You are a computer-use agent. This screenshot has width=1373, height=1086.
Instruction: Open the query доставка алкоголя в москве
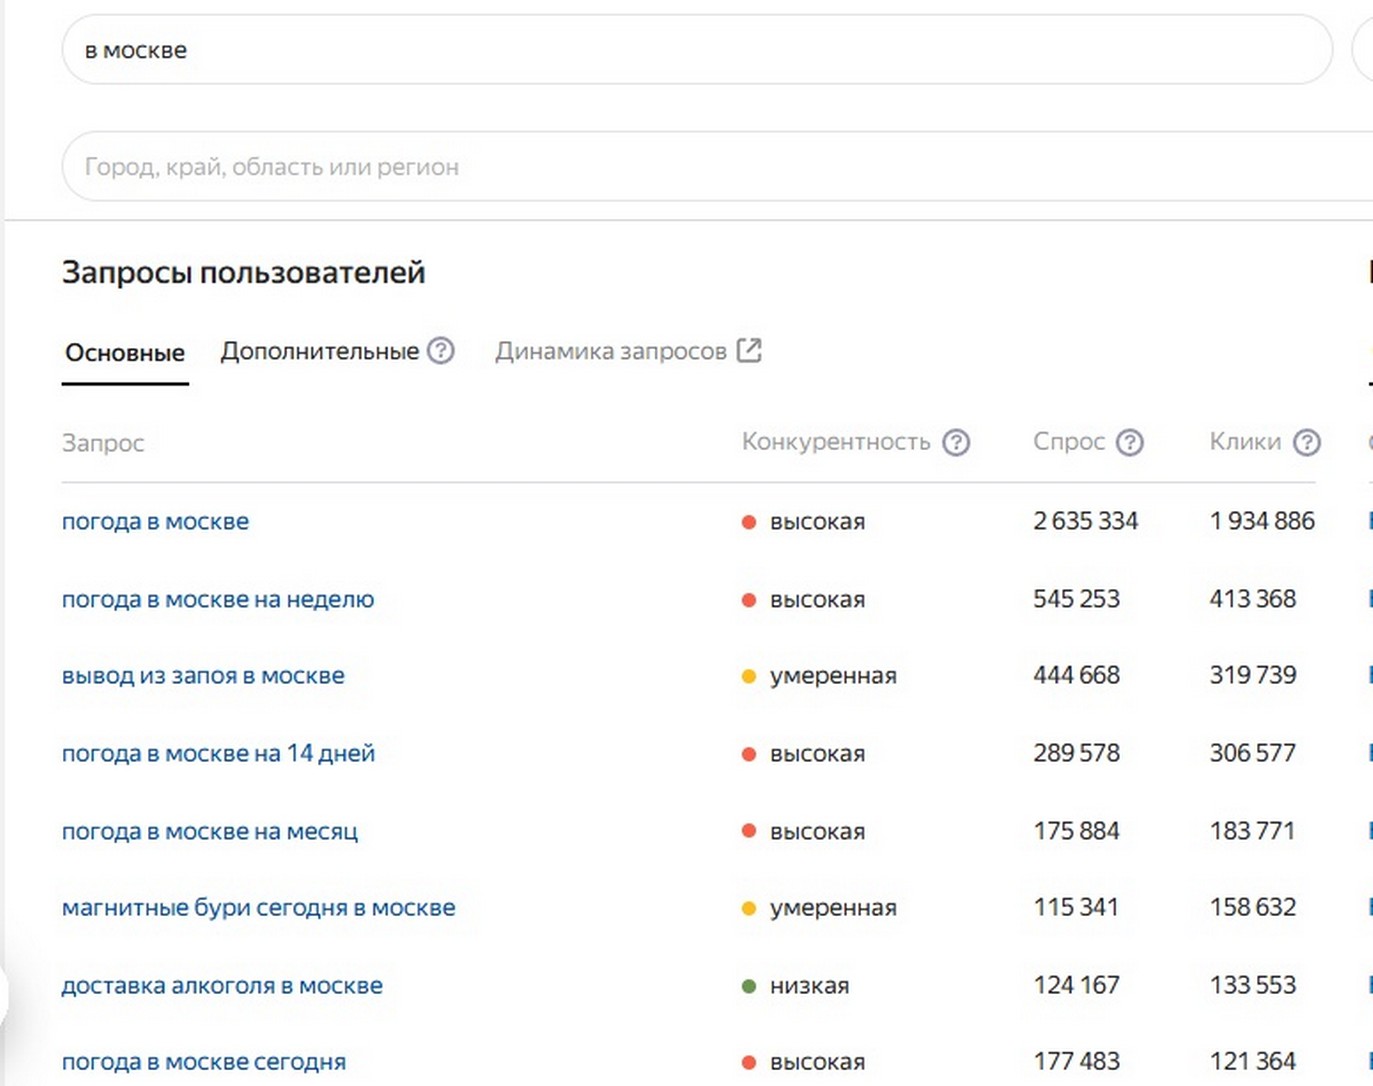point(222,985)
